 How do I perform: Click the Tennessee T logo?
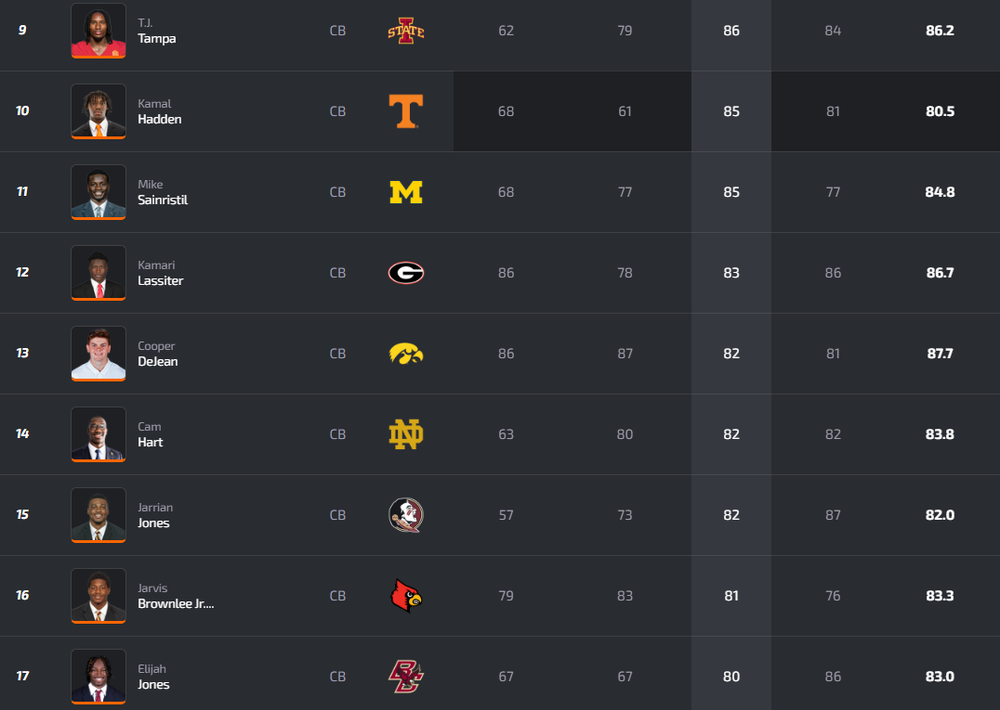point(405,111)
